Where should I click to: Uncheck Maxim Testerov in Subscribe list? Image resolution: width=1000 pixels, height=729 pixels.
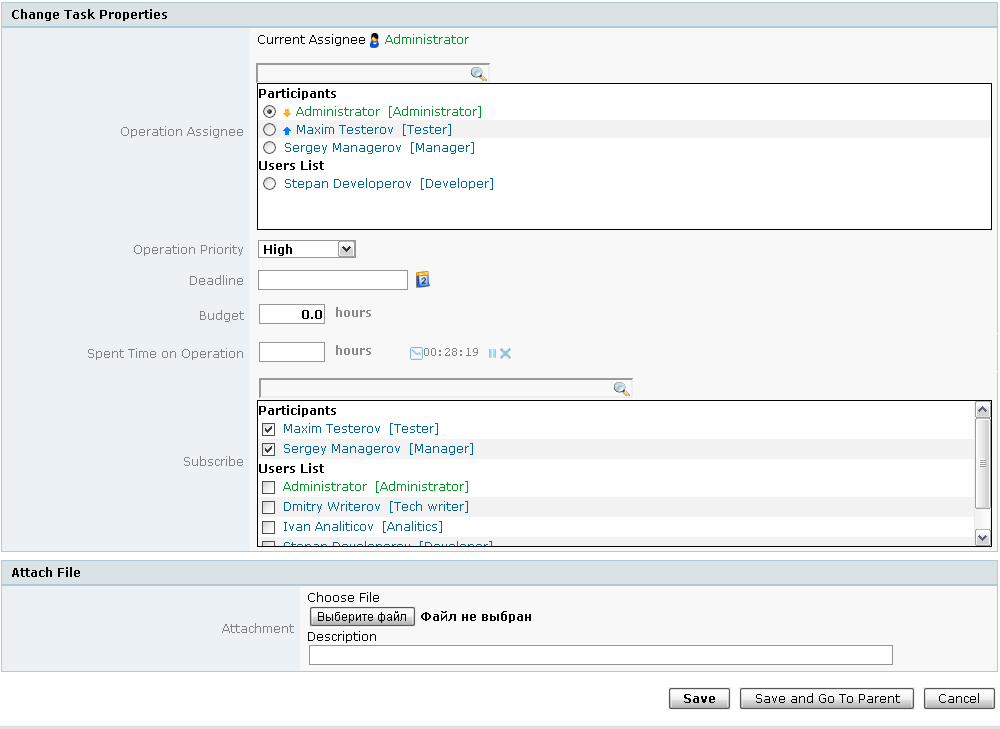(268, 429)
